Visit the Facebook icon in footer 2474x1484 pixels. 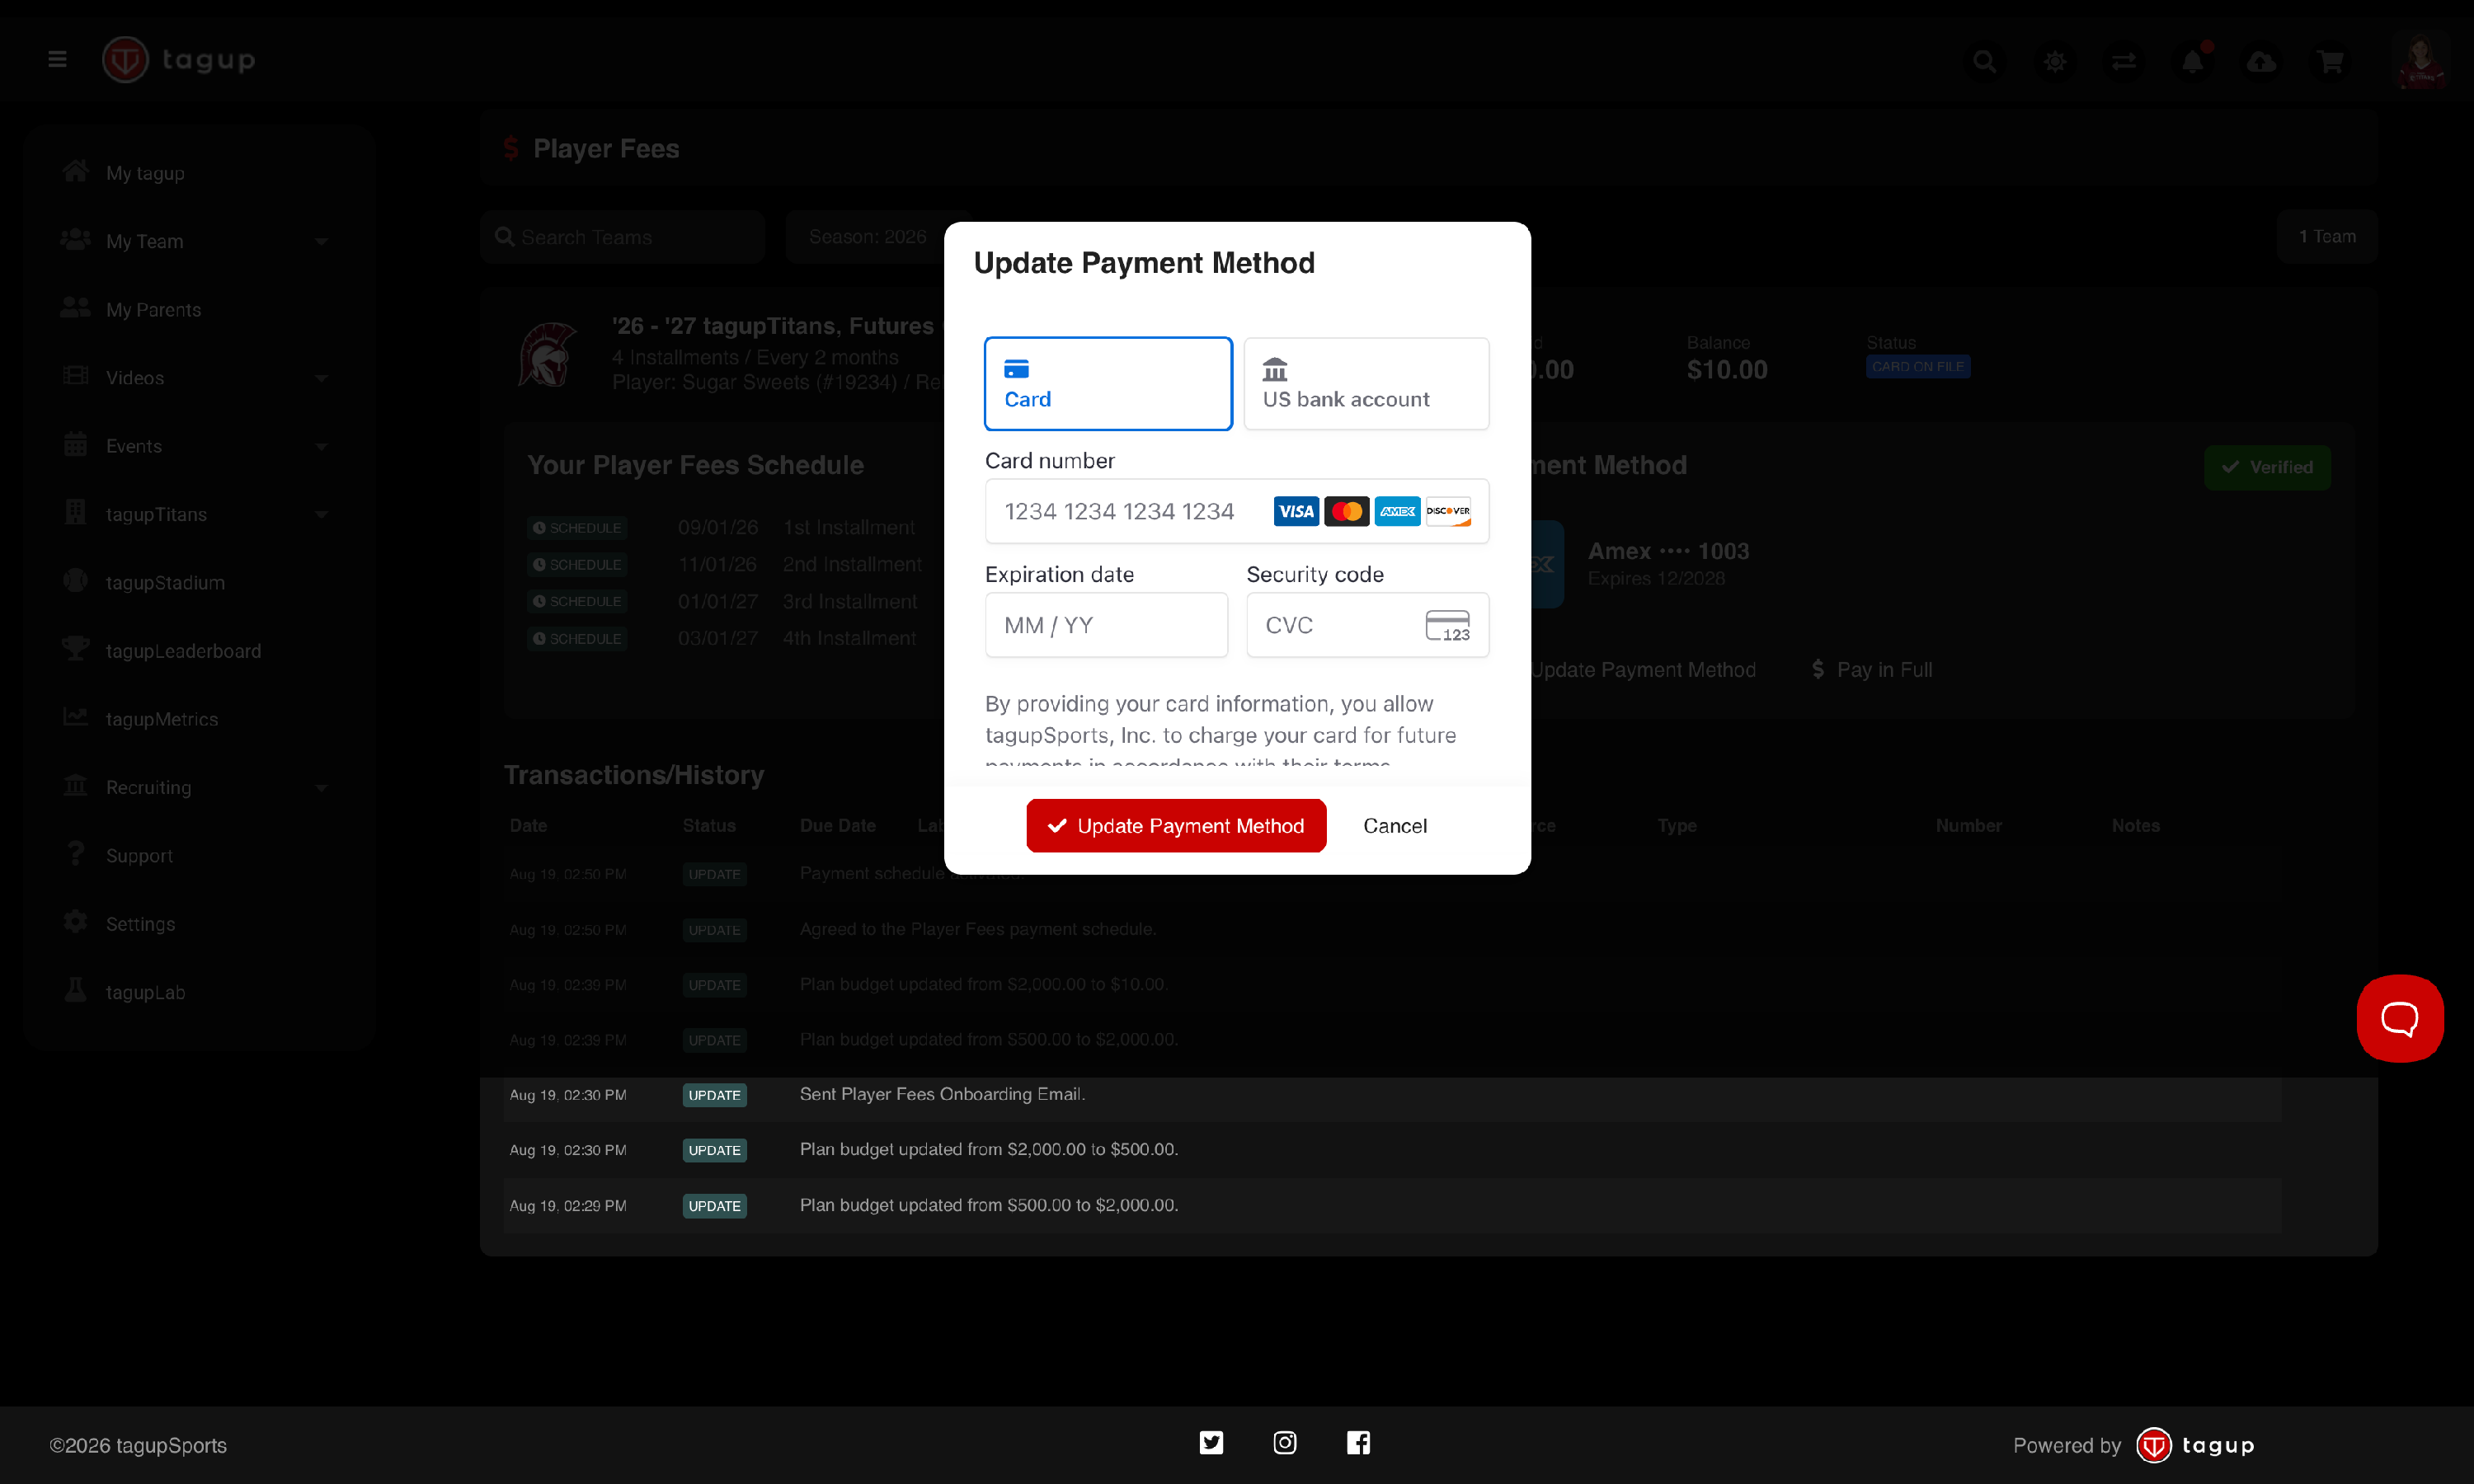1358,1442
